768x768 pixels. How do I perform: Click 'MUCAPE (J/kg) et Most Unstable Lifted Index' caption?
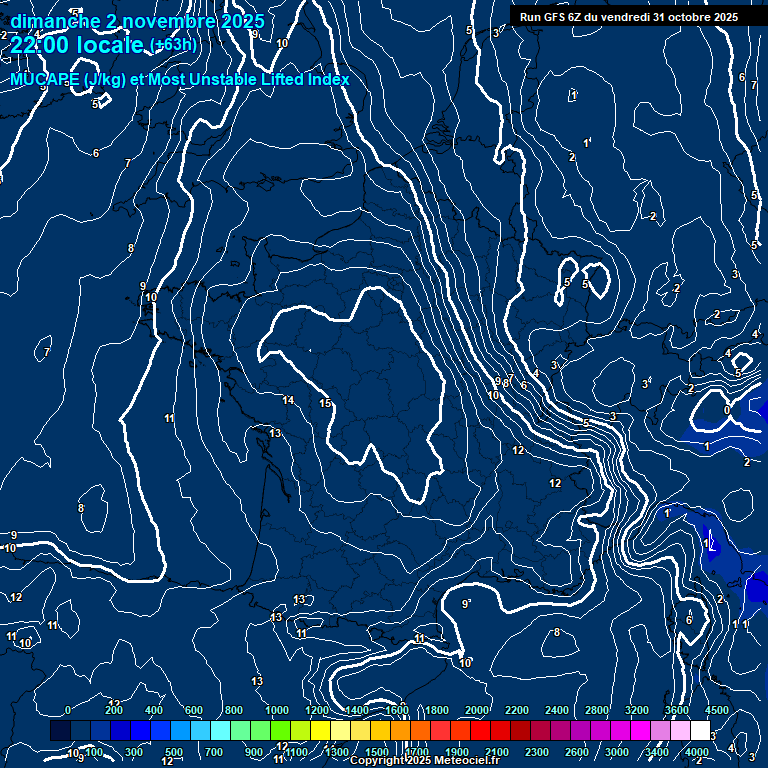point(180,79)
